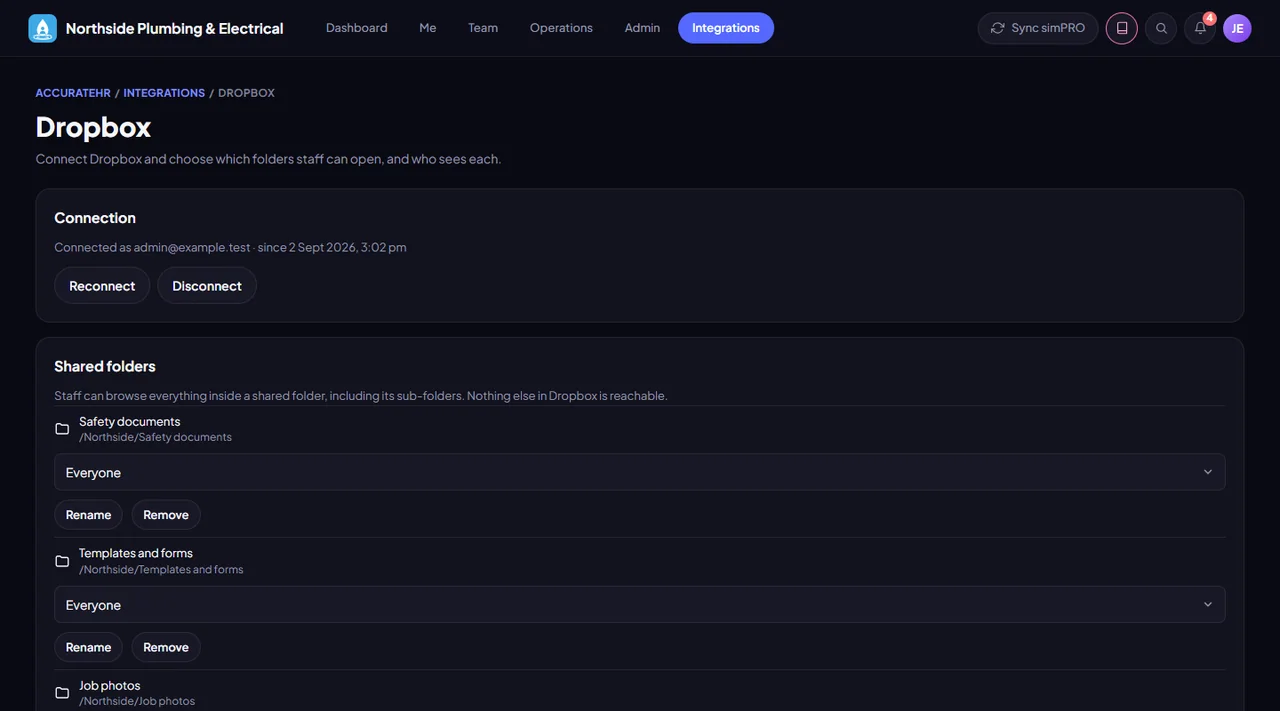Open notifications bell with 4 badge
The width and height of the screenshot is (1280, 711).
click(1200, 28)
